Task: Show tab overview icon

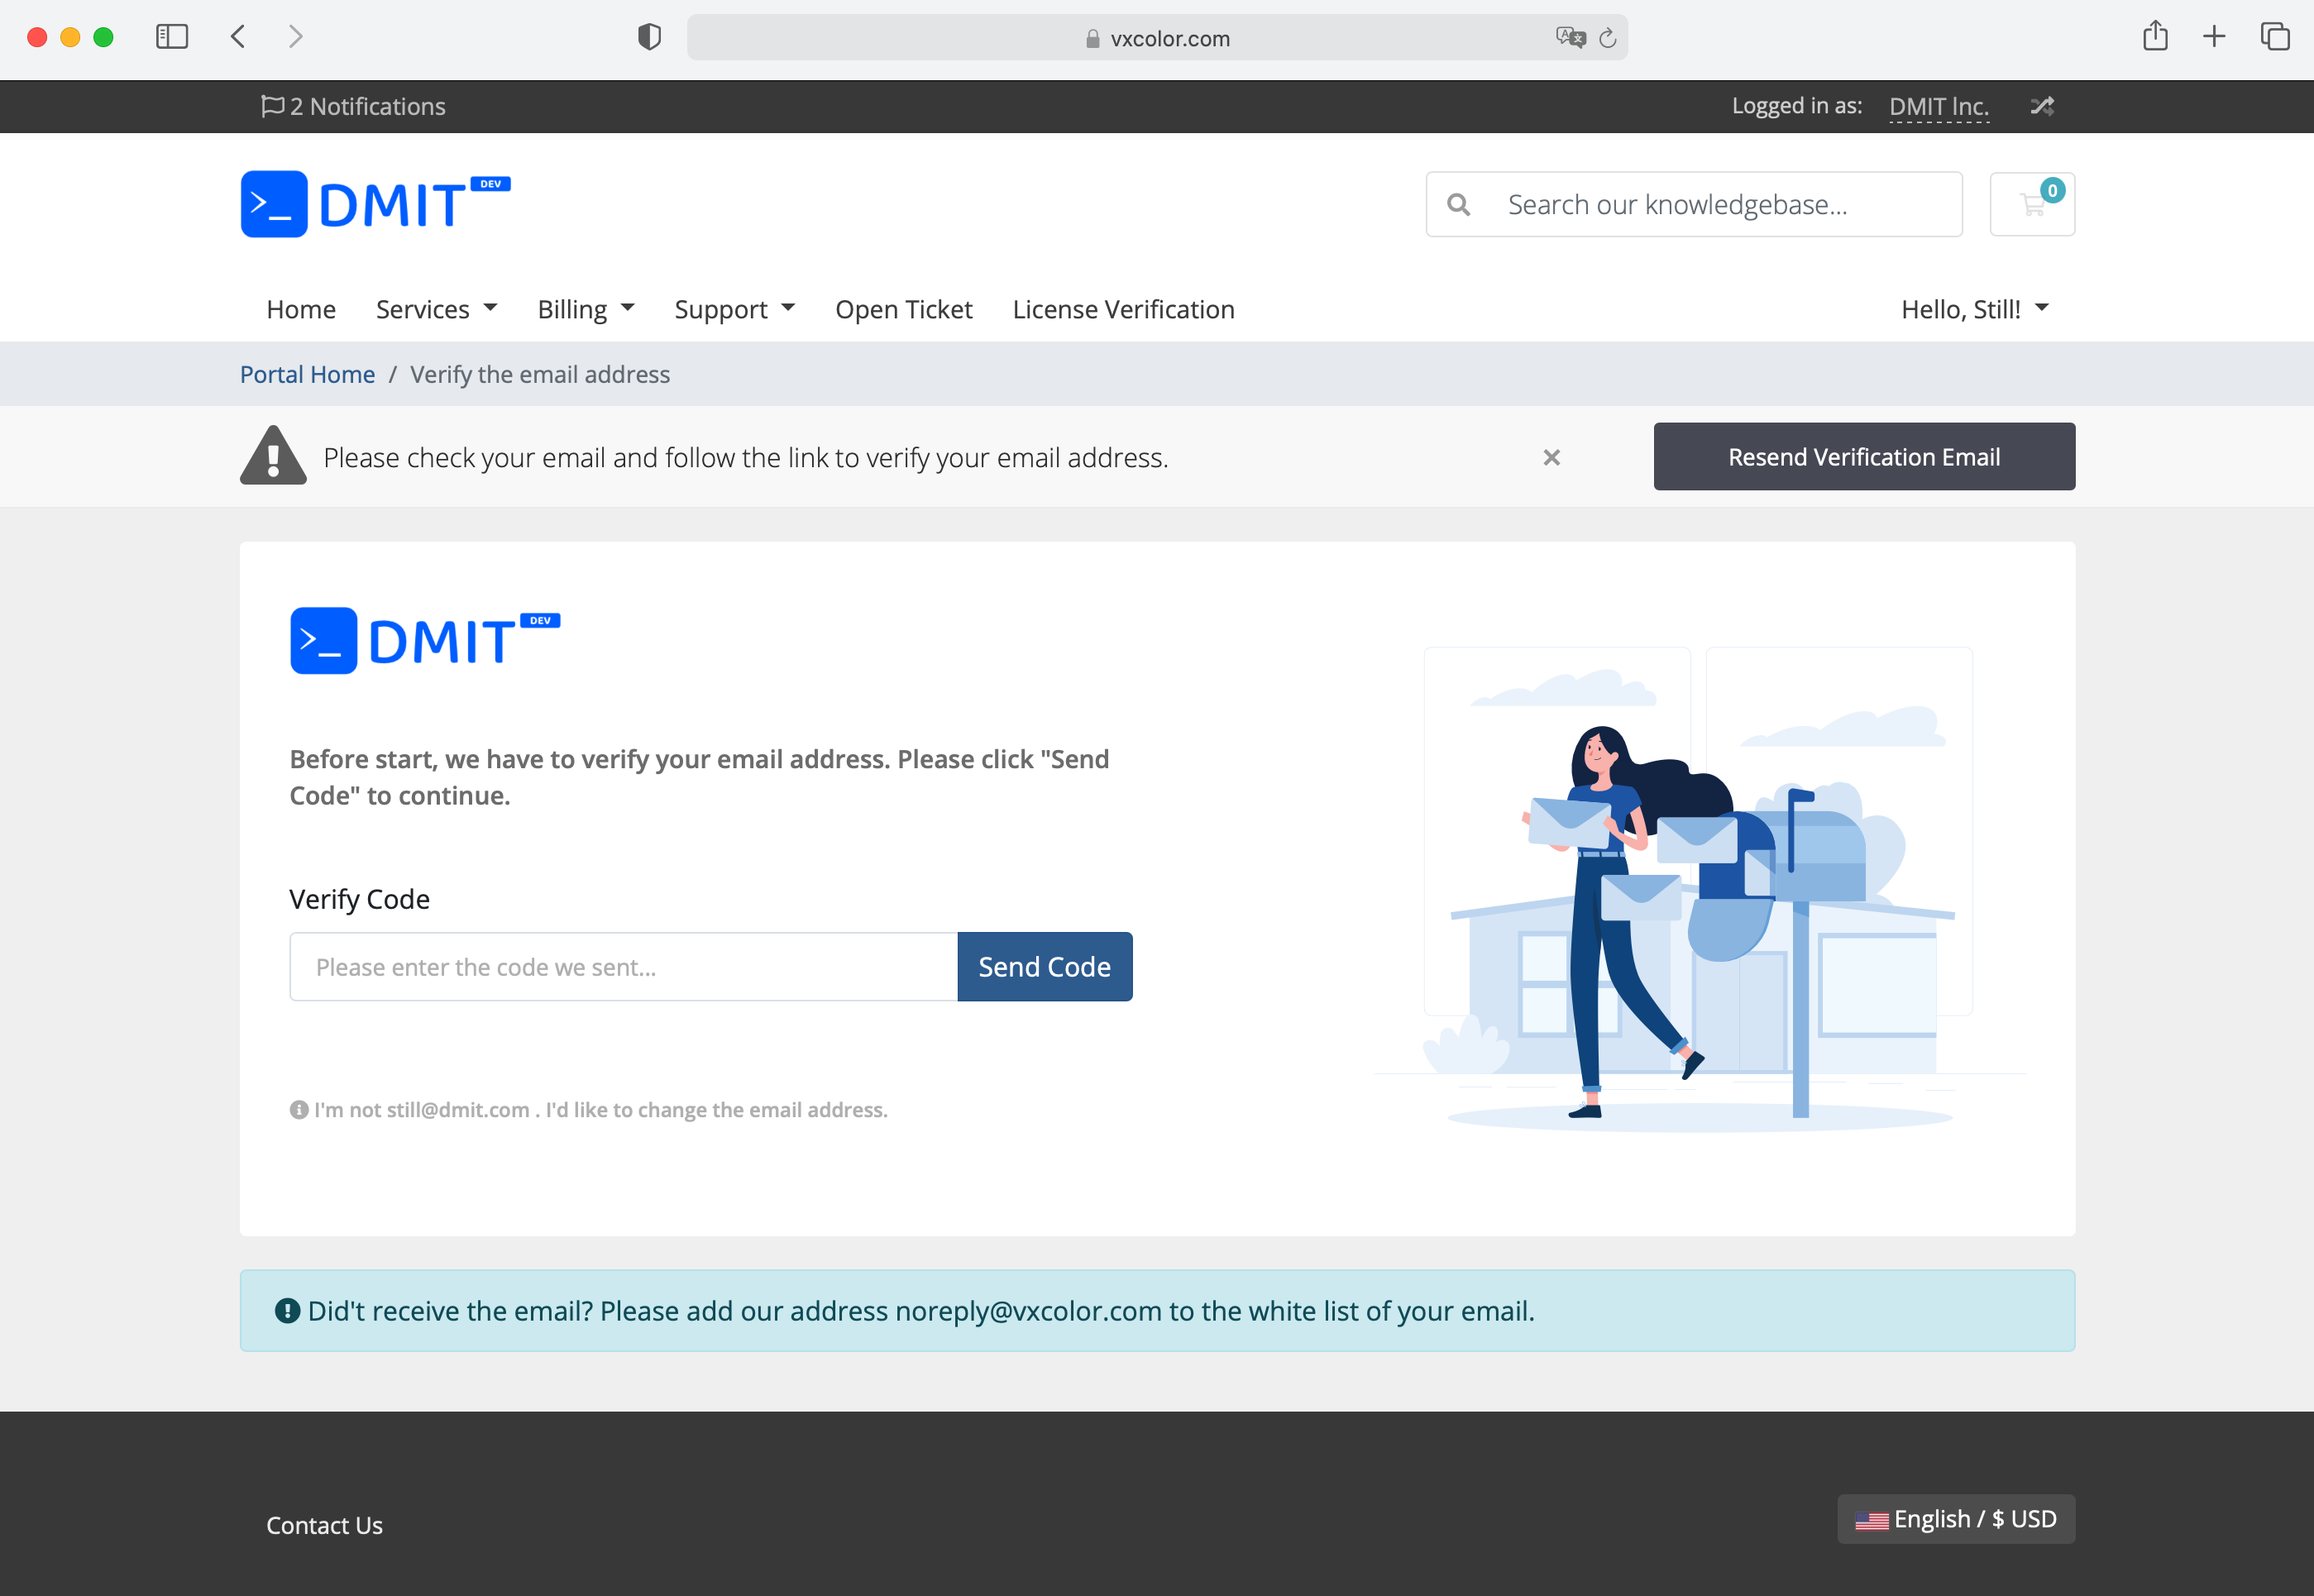Action: click(x=2275, y=37)
